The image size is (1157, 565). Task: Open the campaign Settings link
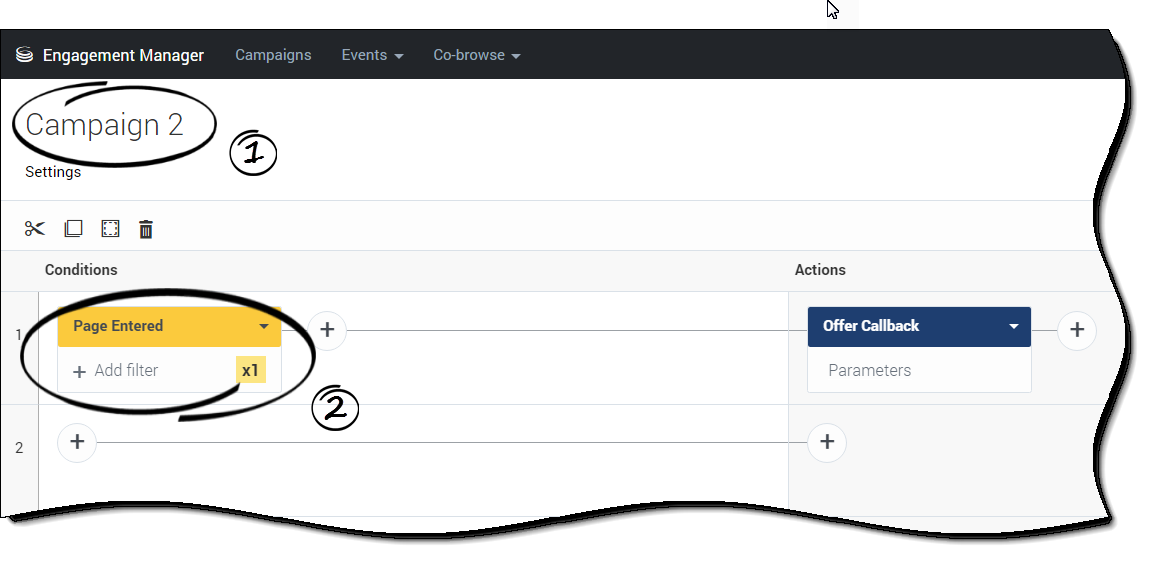[53, 172]
